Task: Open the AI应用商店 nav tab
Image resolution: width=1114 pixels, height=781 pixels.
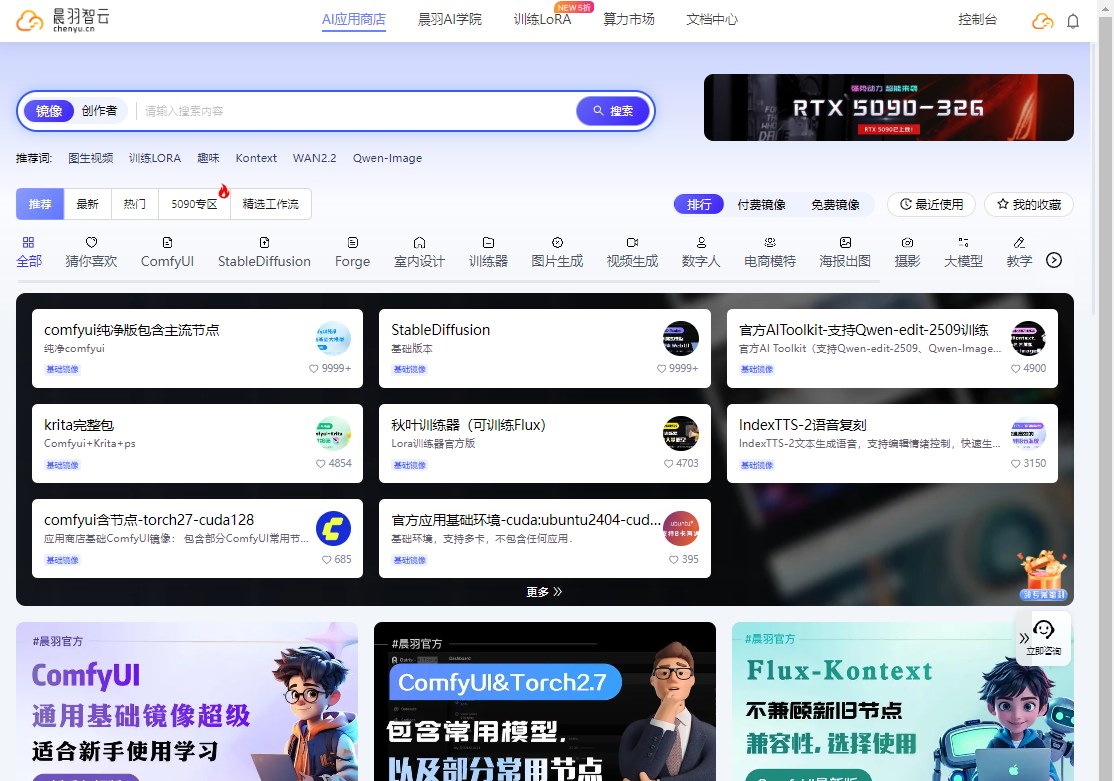Action: pos(354,20)
